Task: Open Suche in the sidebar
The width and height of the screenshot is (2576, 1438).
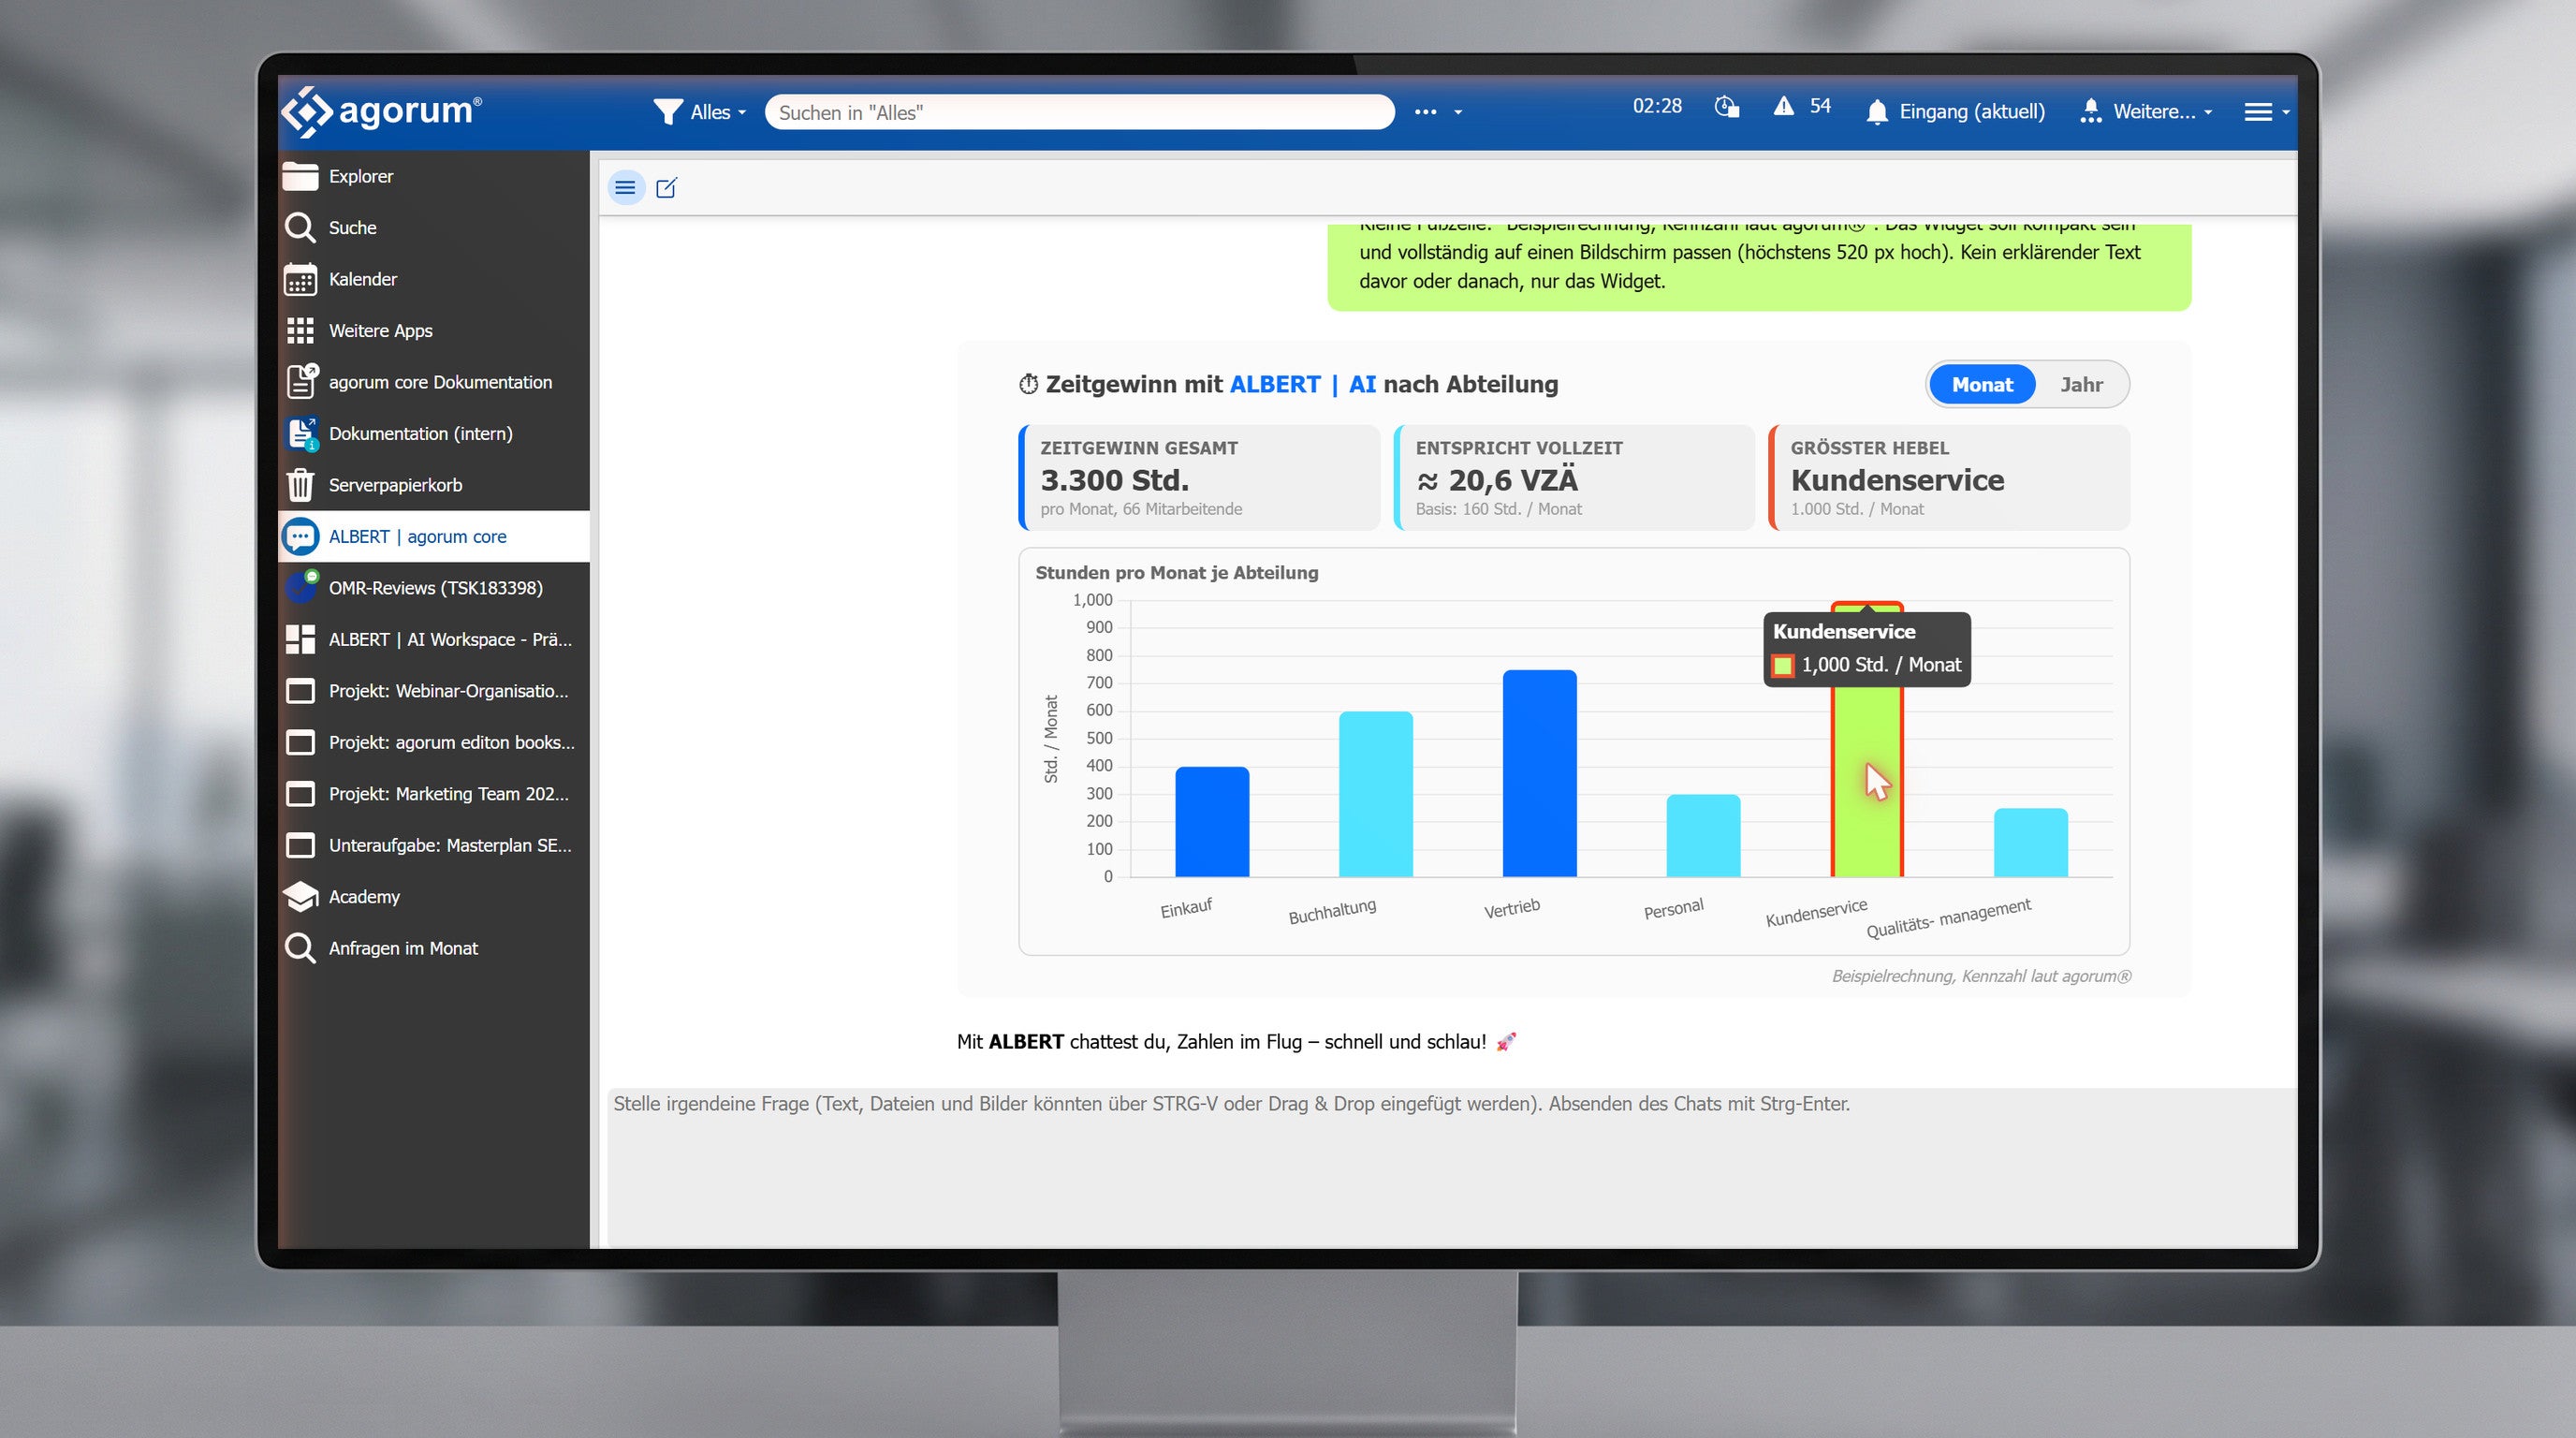Action: point(434,228)
